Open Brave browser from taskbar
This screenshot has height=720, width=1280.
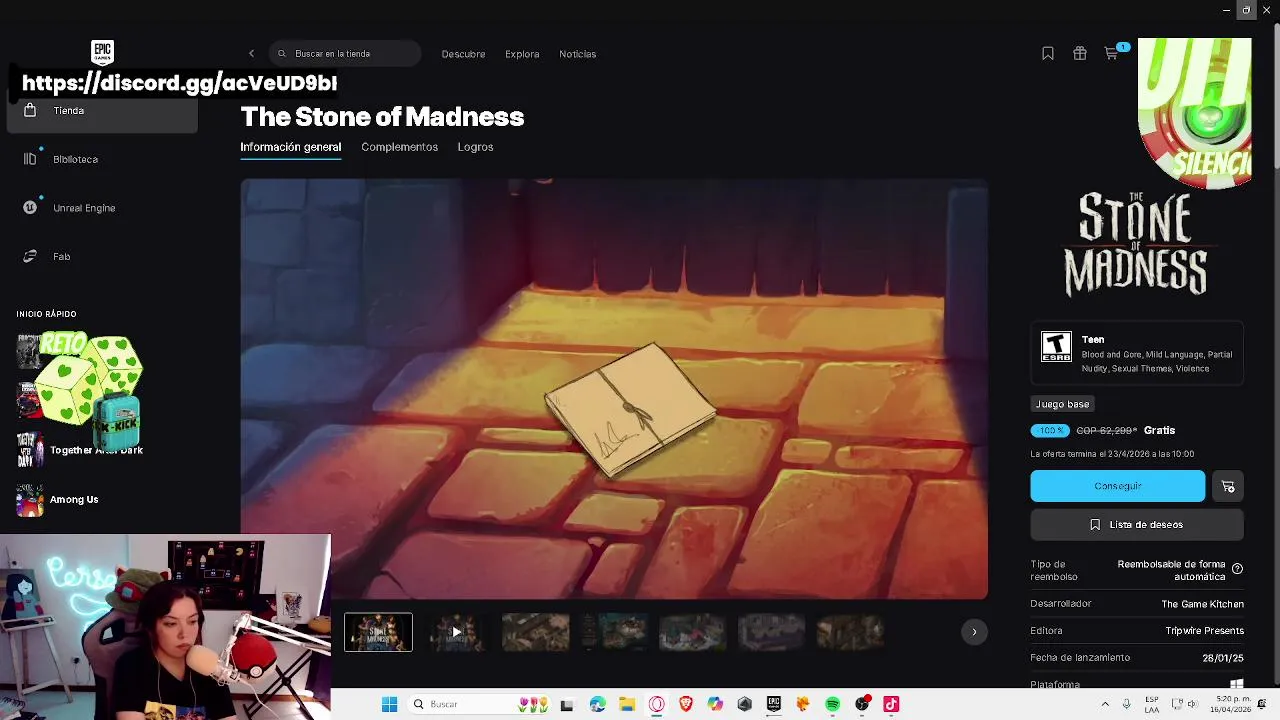686,704
